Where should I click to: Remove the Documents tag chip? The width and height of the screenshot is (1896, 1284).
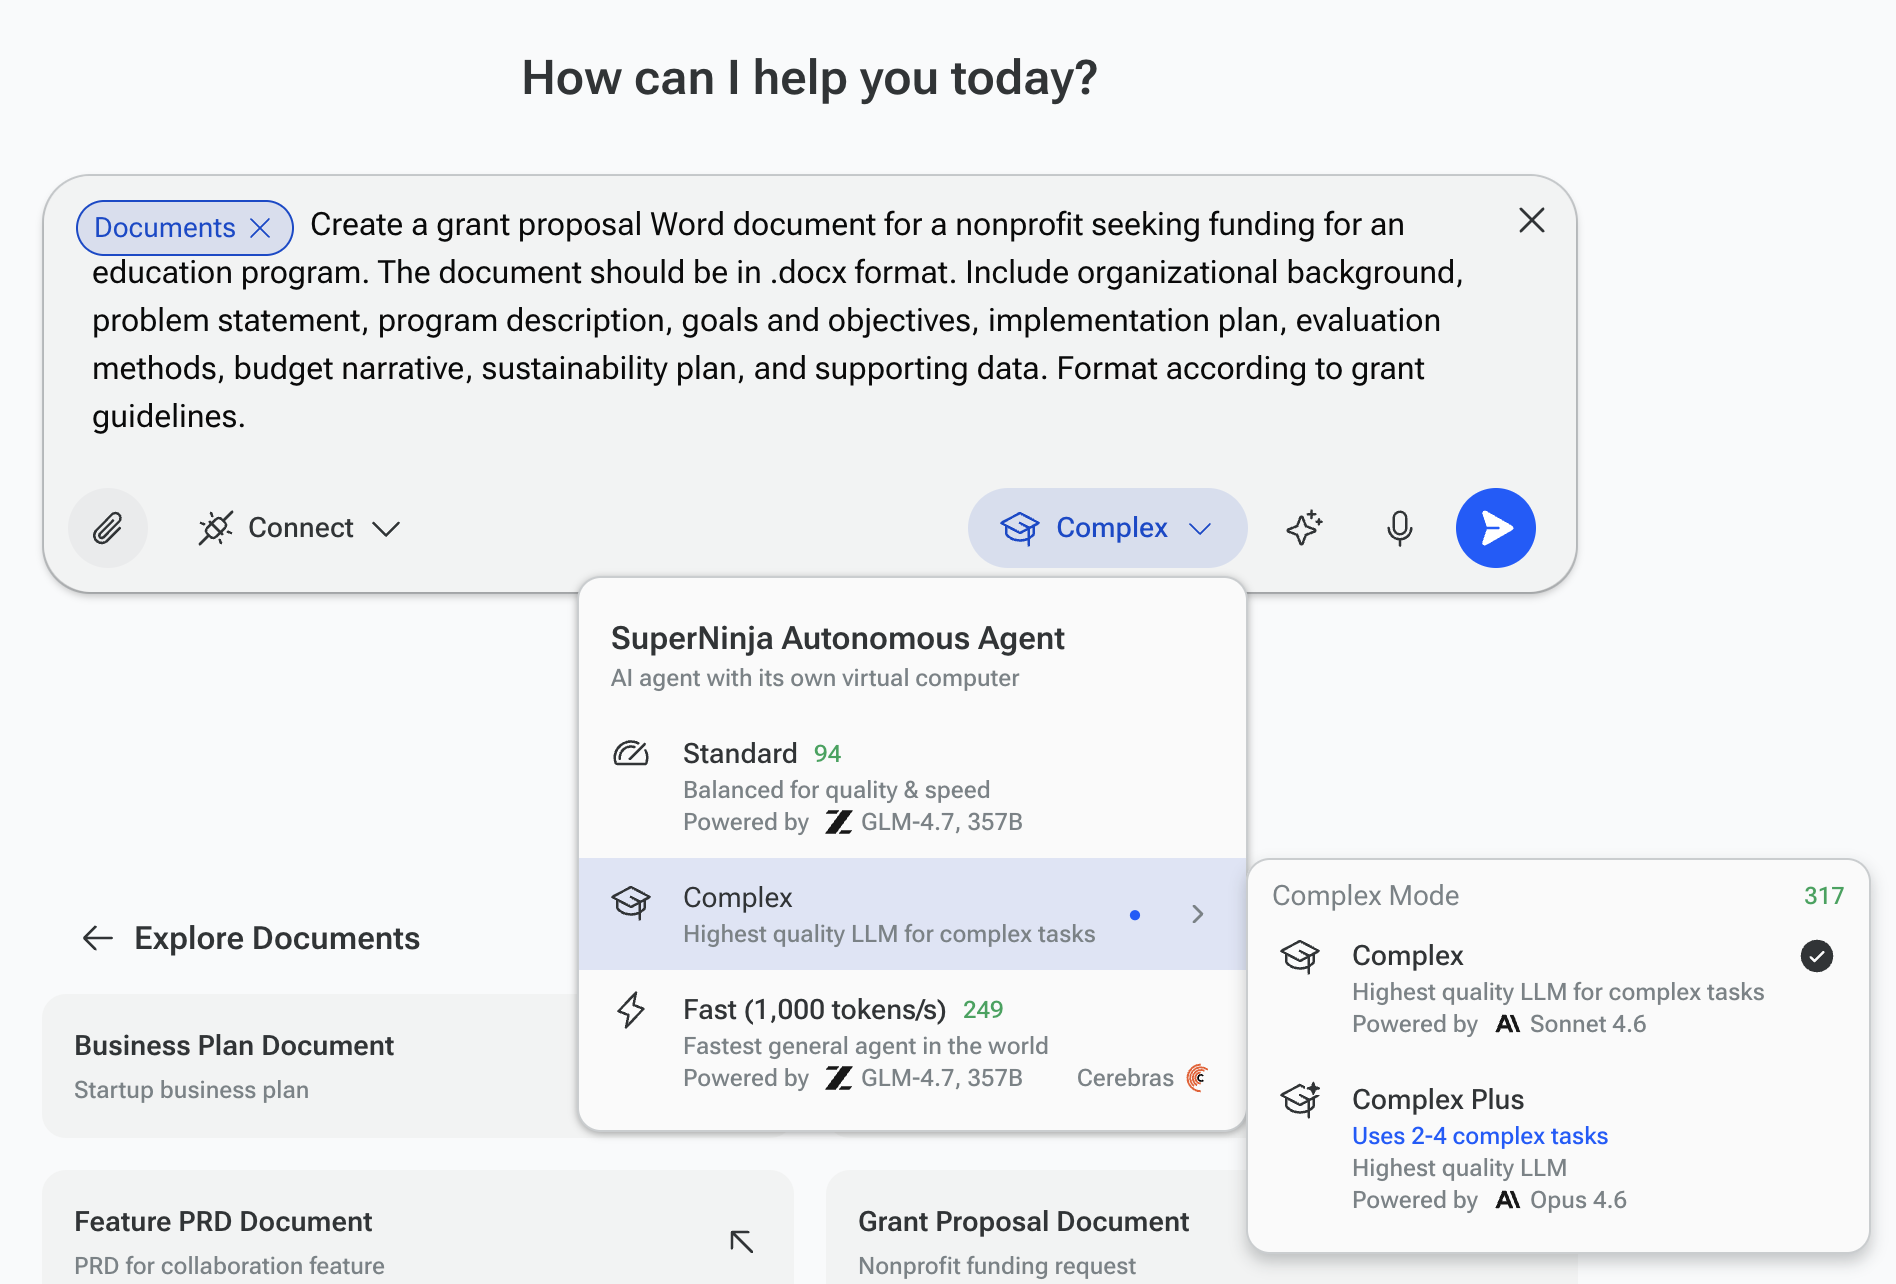click(260, 228)
